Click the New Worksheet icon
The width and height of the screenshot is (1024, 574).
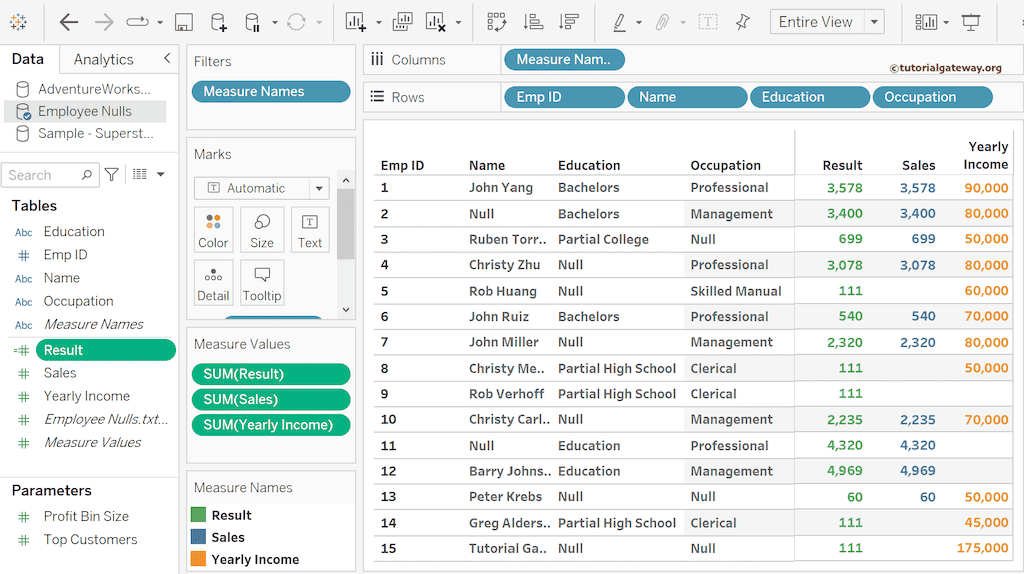pos(355,22)
